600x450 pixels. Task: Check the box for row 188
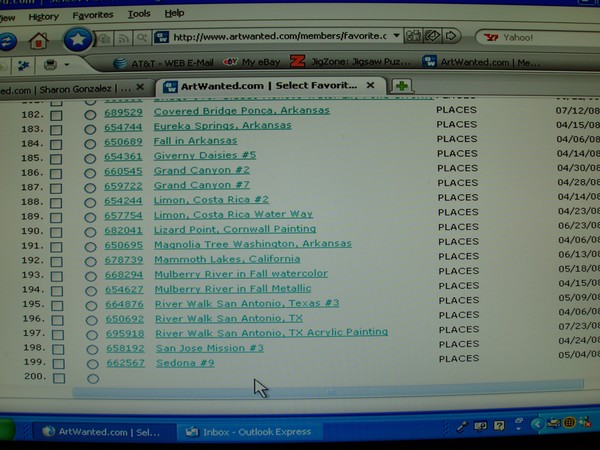(56, 203)
